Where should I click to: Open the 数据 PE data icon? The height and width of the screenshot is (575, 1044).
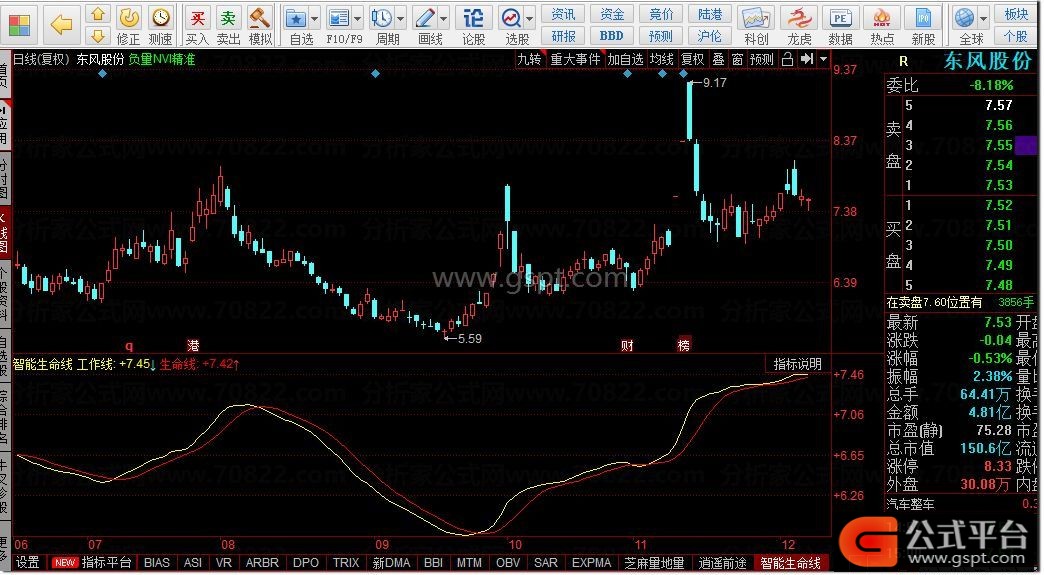841,18
